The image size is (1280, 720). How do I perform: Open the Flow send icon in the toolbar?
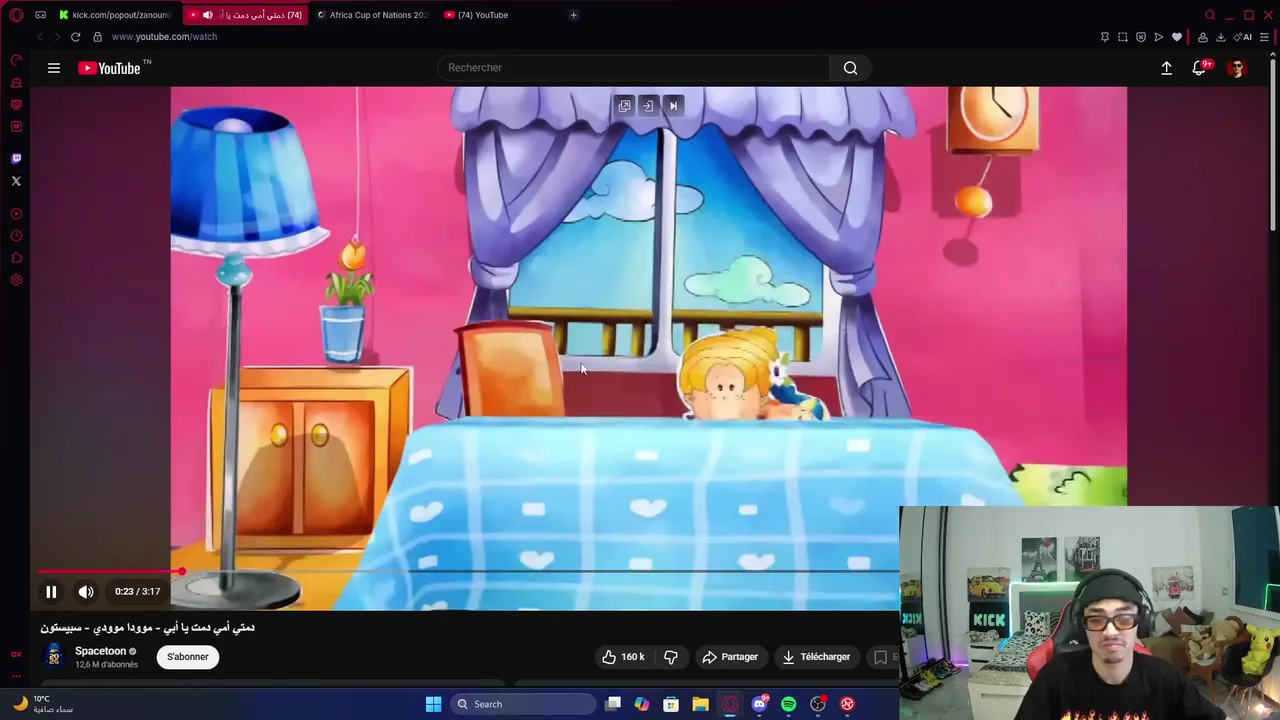pyautogui.click(x=1158, y=37)
